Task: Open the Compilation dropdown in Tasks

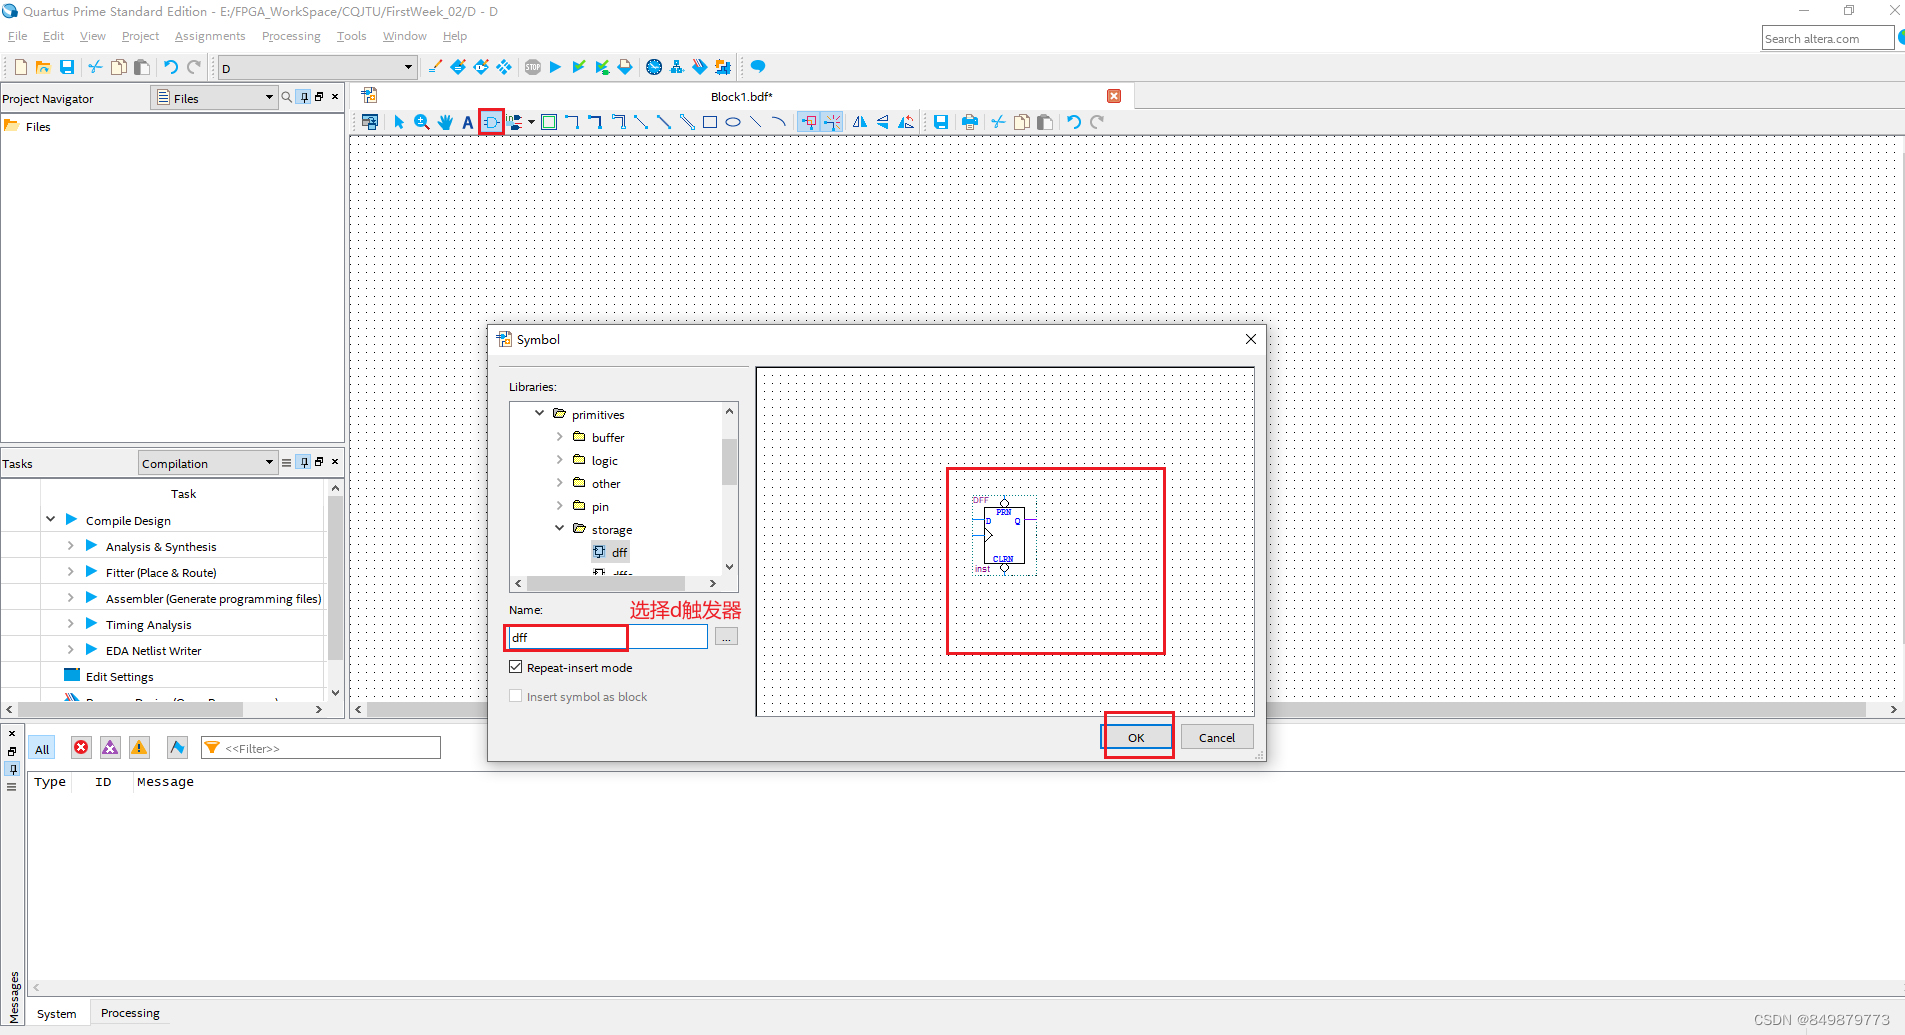Action: 207,463
